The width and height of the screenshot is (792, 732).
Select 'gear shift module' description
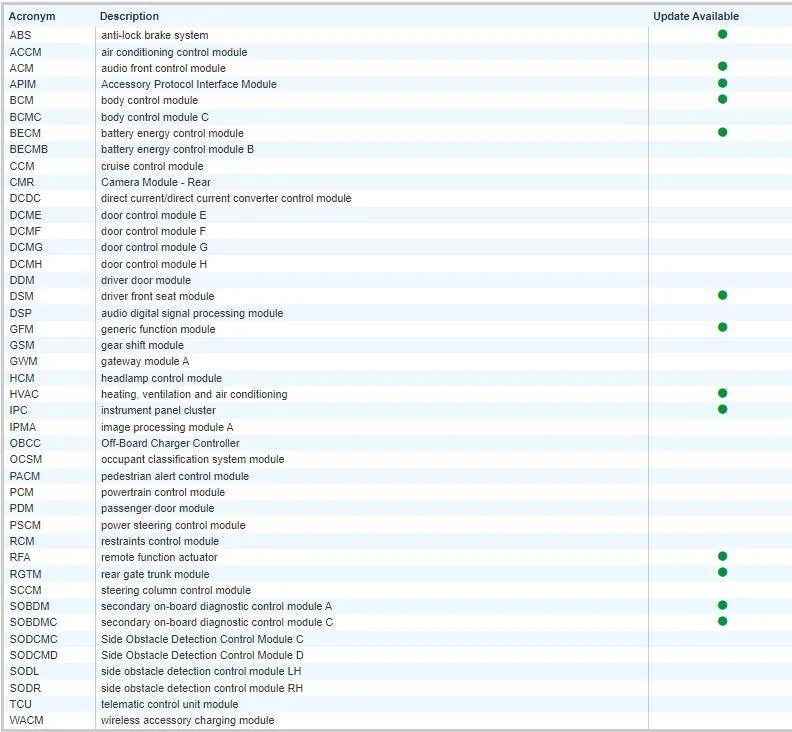pos(142,346)
